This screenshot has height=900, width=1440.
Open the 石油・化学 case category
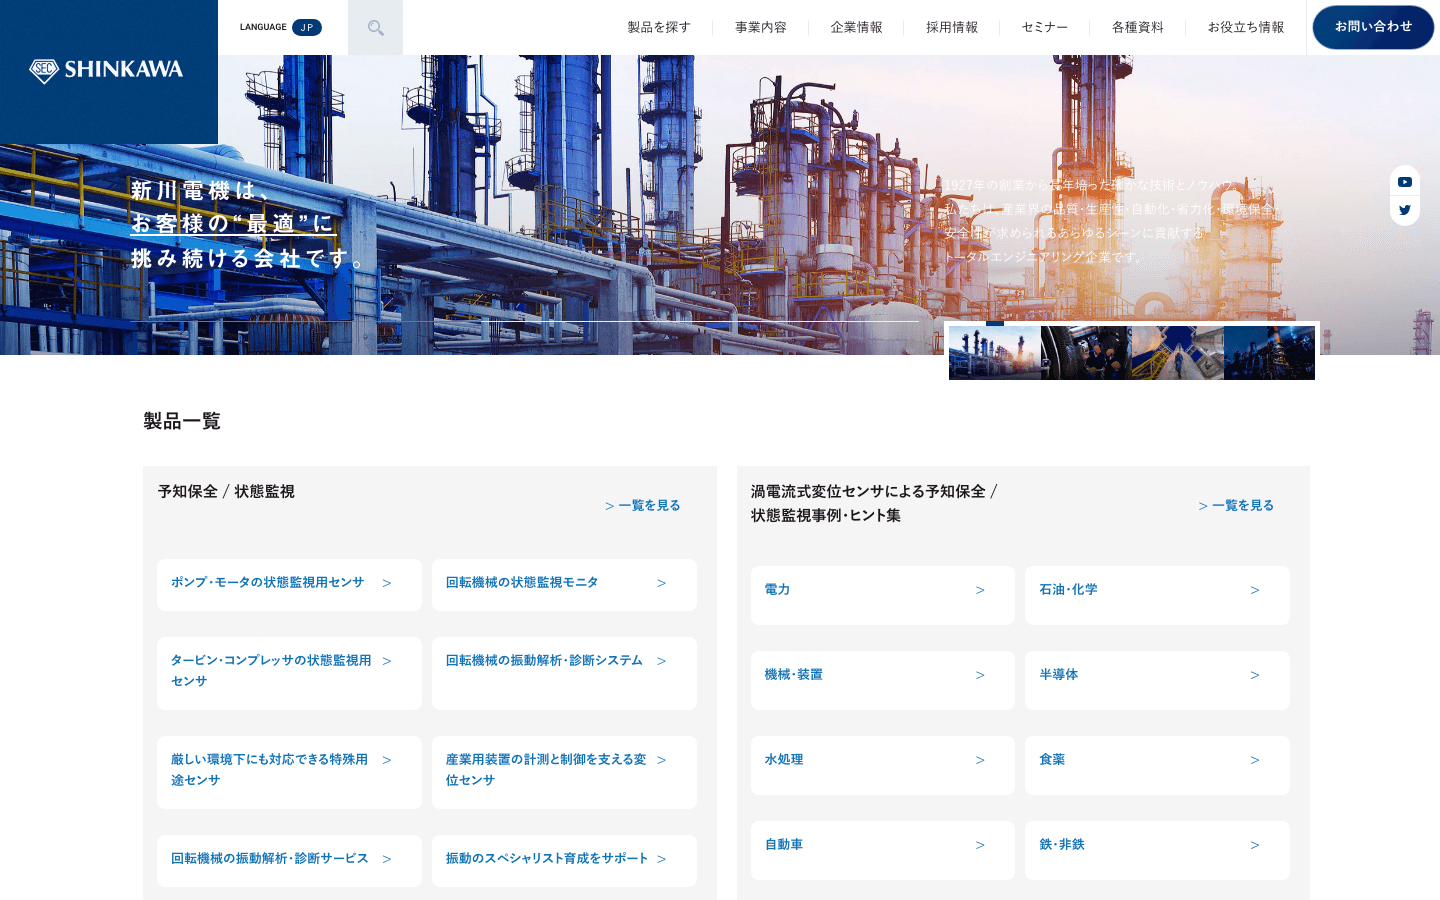tap(1157, 595)
